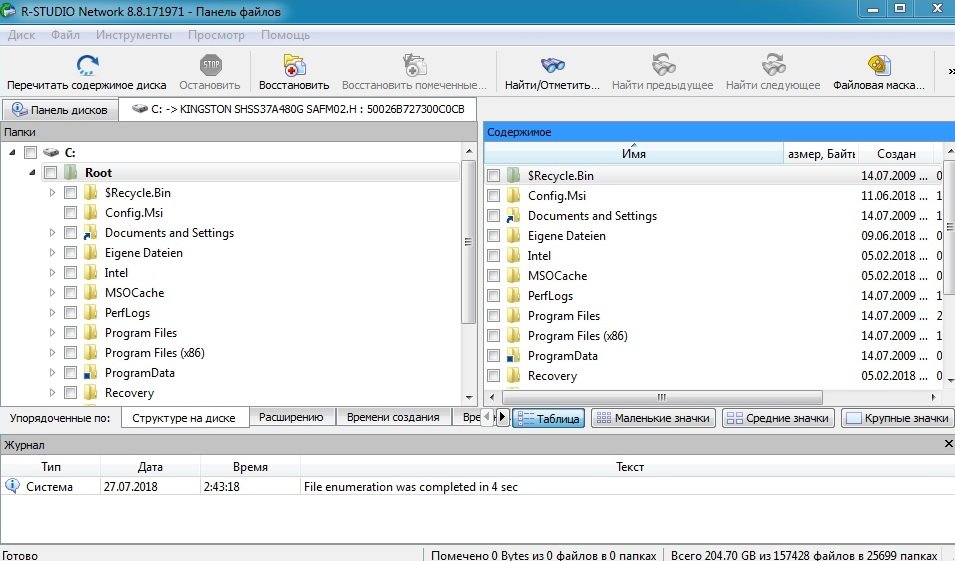
Task: Click the contents horizontal scrollbar thumb
Action: [x=662, y=397]
